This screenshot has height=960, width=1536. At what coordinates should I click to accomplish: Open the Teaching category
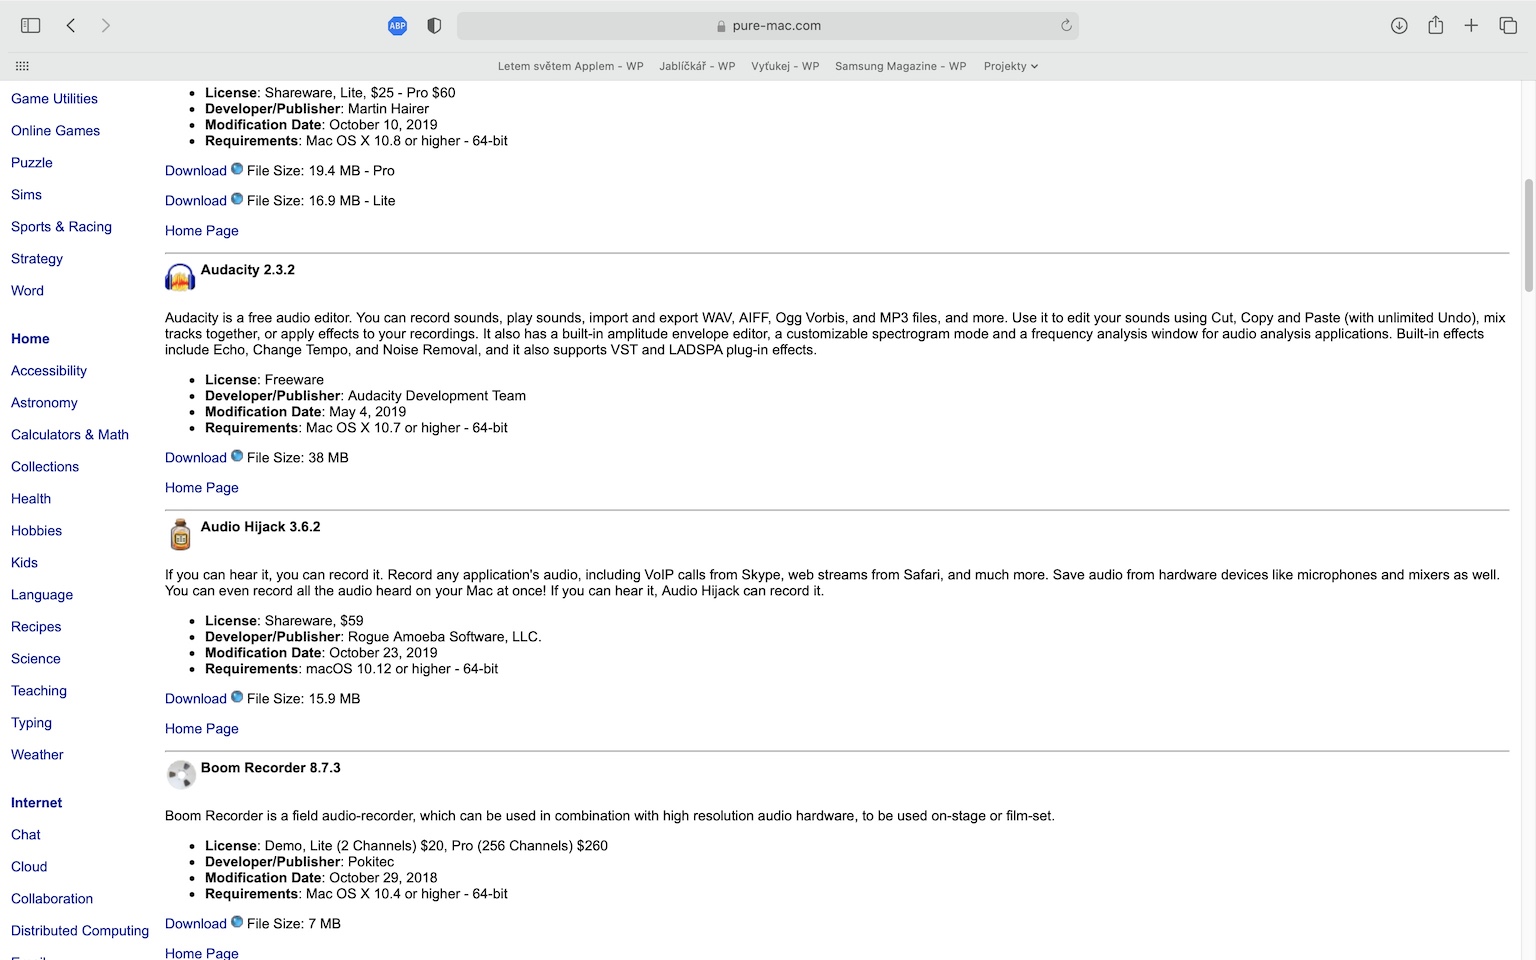39,691
